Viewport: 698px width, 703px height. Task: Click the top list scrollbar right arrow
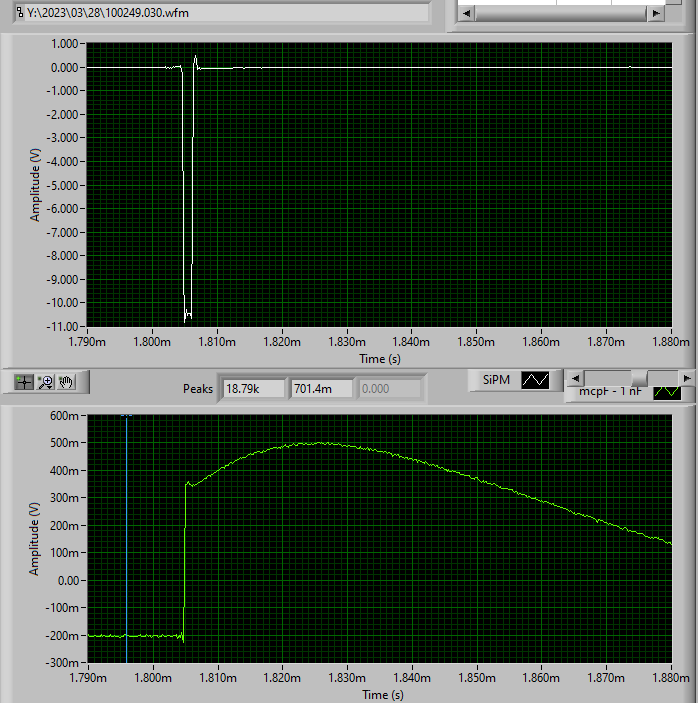click(655, 13)
